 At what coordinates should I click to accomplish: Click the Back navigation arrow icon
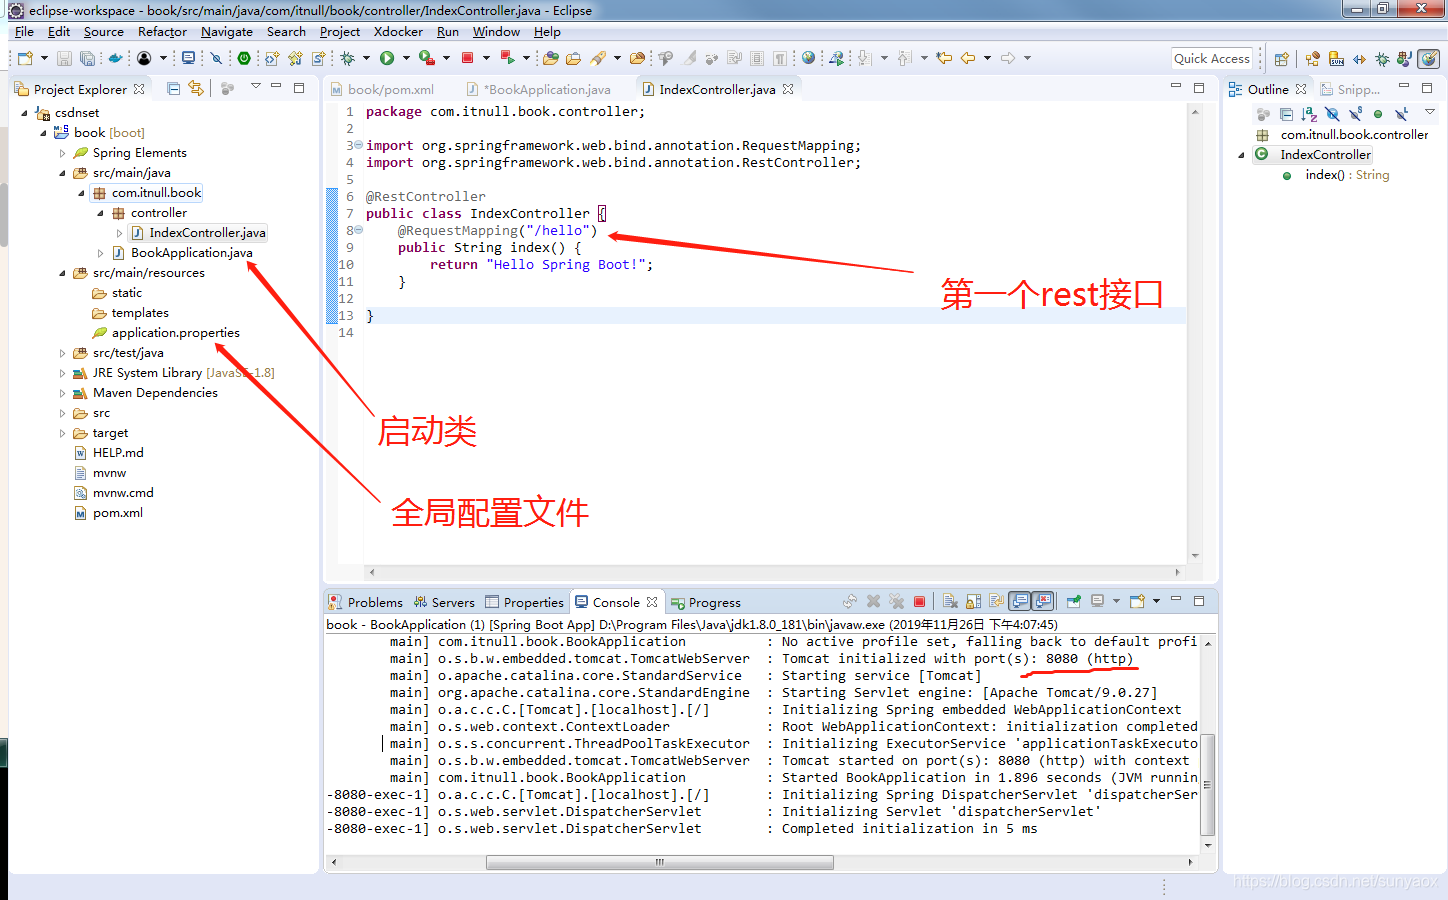coord(968,58)
